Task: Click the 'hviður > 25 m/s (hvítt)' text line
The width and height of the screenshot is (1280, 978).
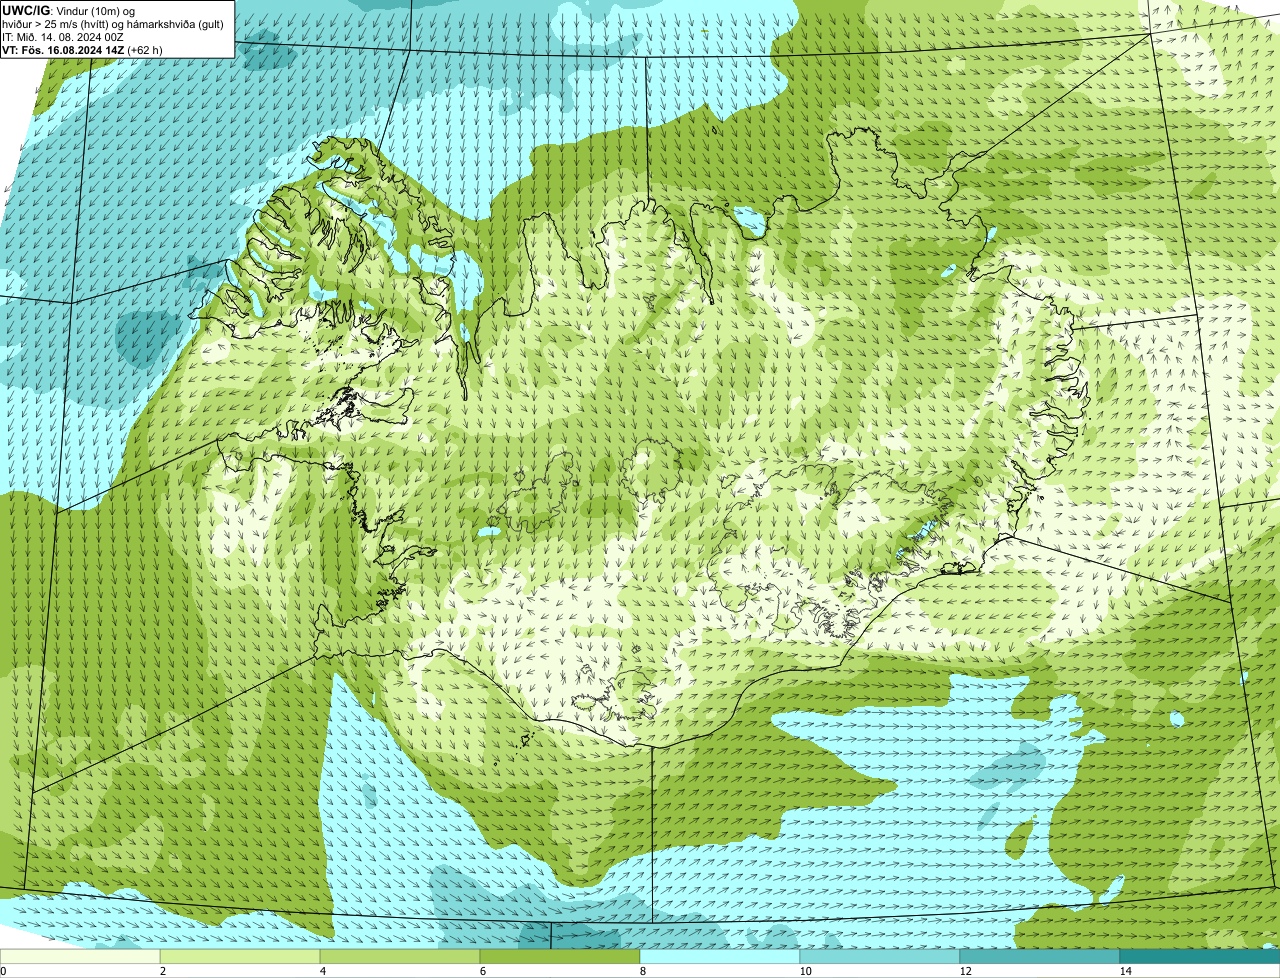Action: (x=115, y=23)
